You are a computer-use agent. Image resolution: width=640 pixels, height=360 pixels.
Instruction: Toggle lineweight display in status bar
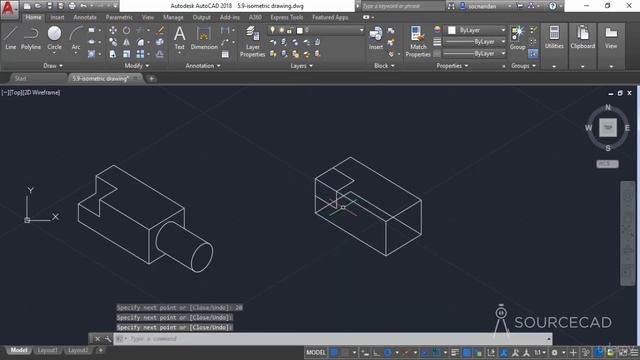455,353
